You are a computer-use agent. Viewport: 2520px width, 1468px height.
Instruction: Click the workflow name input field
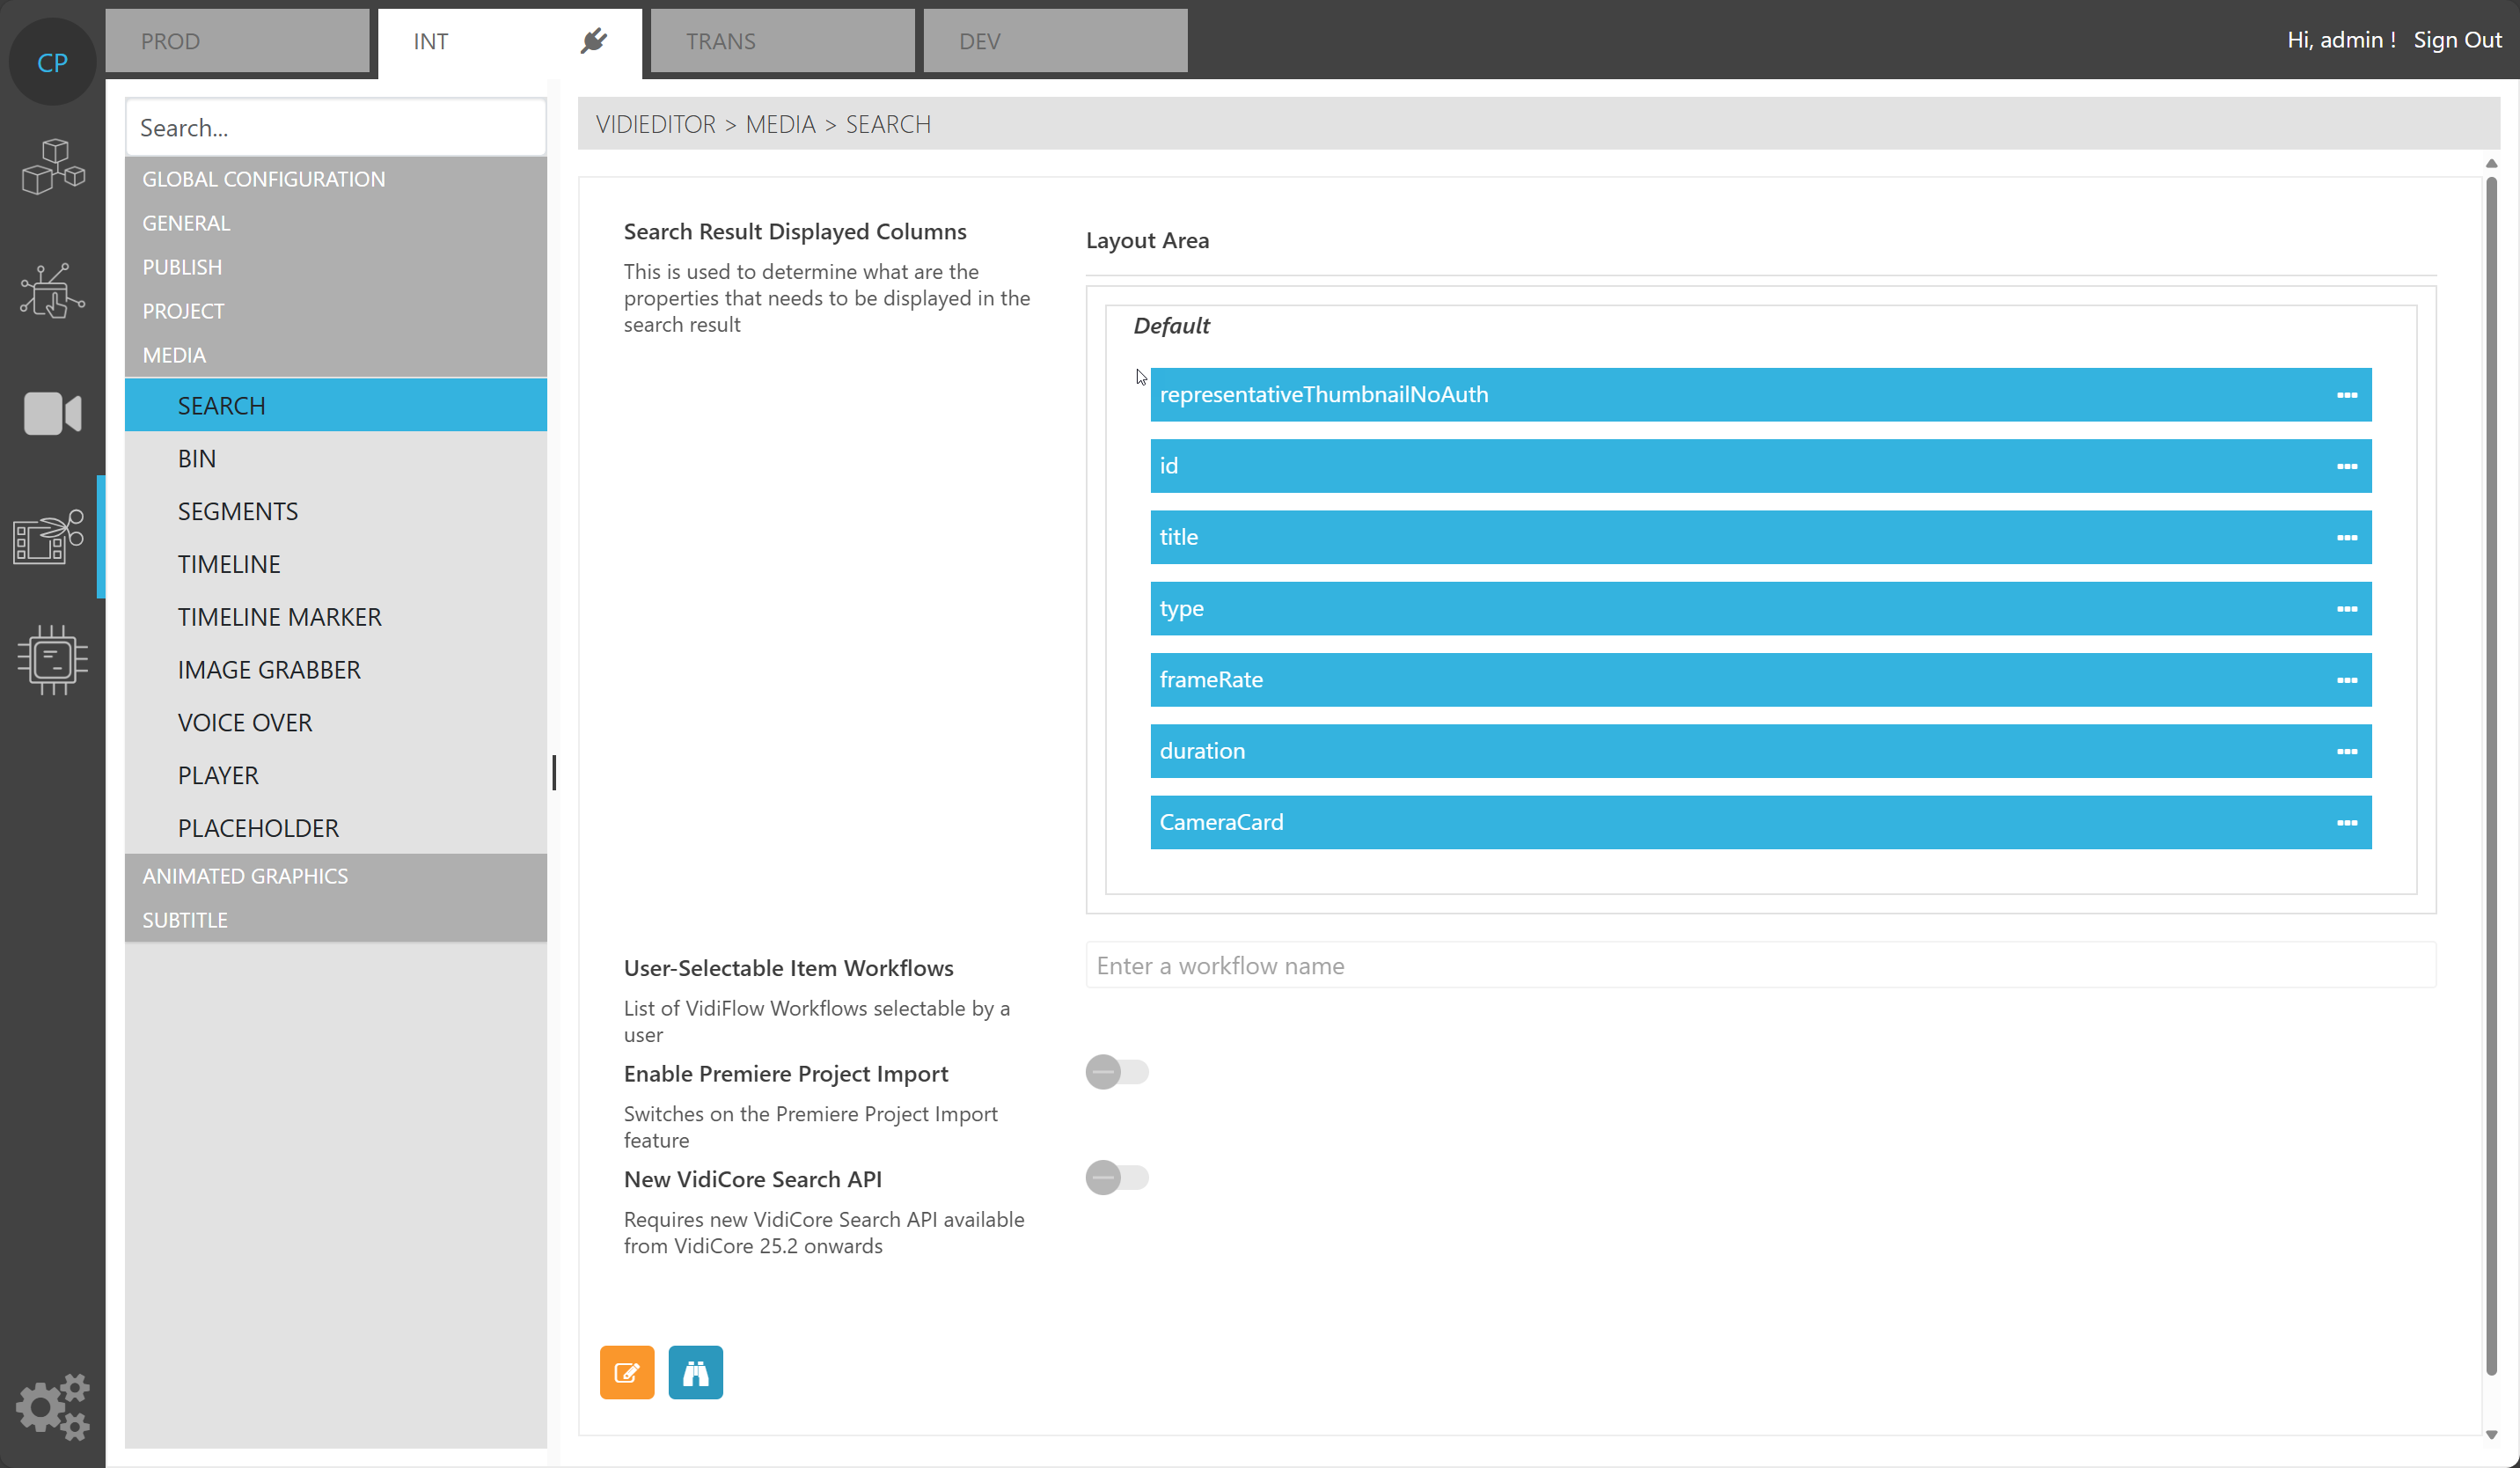click(1760, 965)
